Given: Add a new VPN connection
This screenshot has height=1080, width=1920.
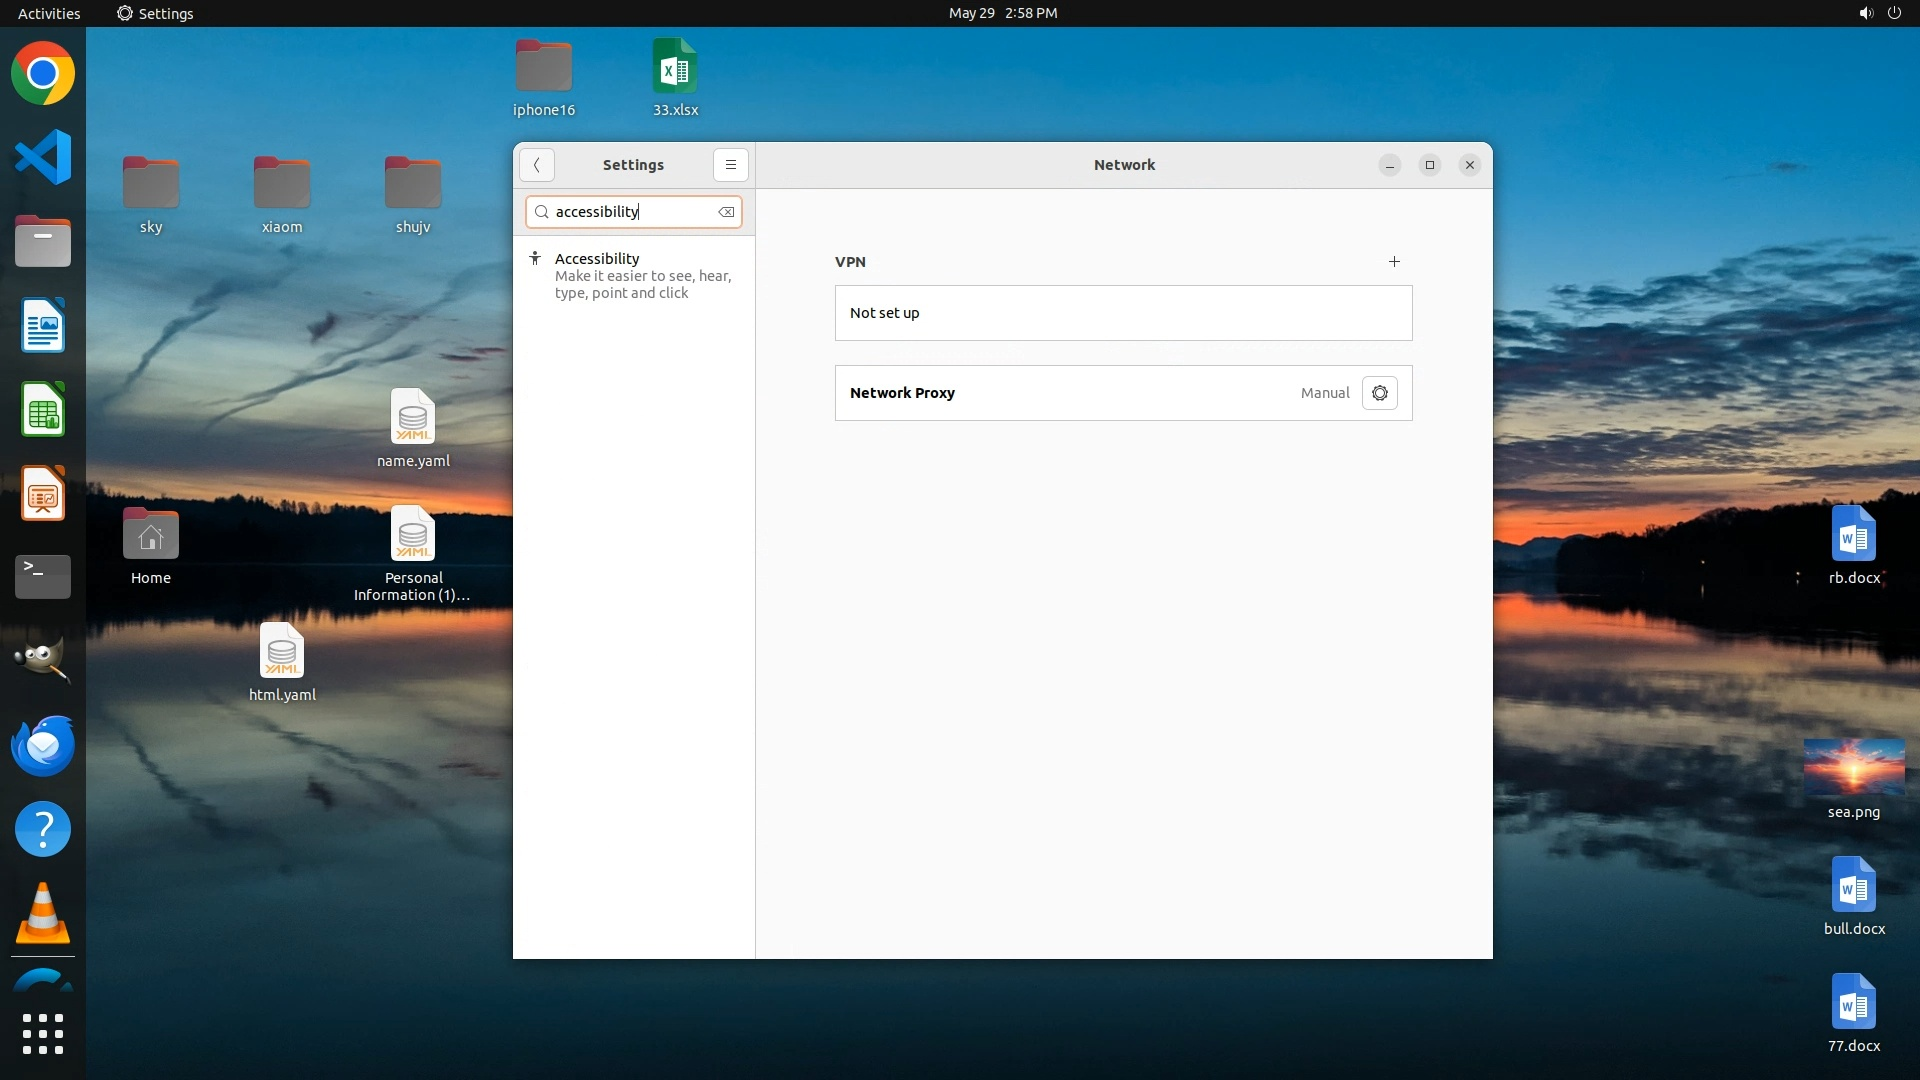Looking at the screenshot, I should click(1394, 262).
